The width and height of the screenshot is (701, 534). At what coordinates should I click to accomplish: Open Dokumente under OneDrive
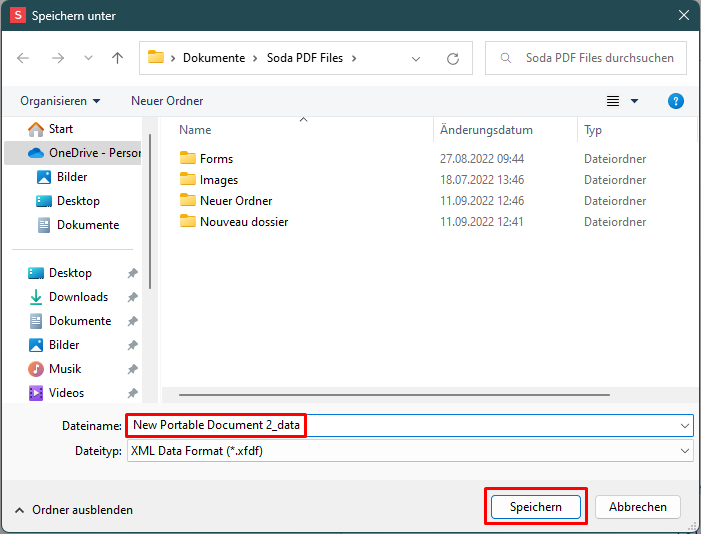tap(88, 225)
